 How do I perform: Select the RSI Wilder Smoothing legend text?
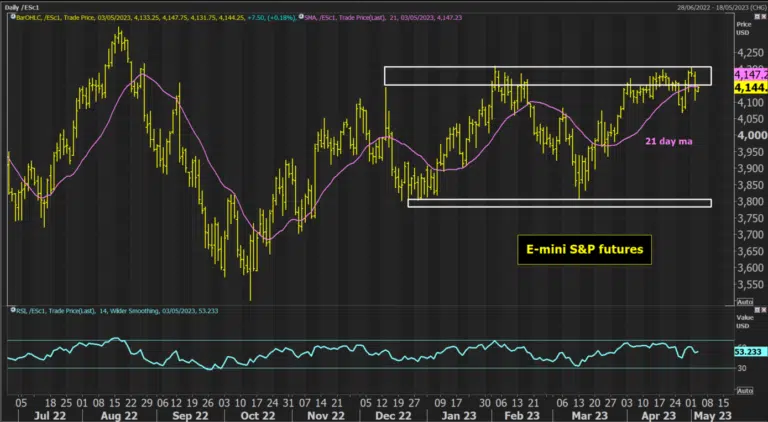(118, 311)
